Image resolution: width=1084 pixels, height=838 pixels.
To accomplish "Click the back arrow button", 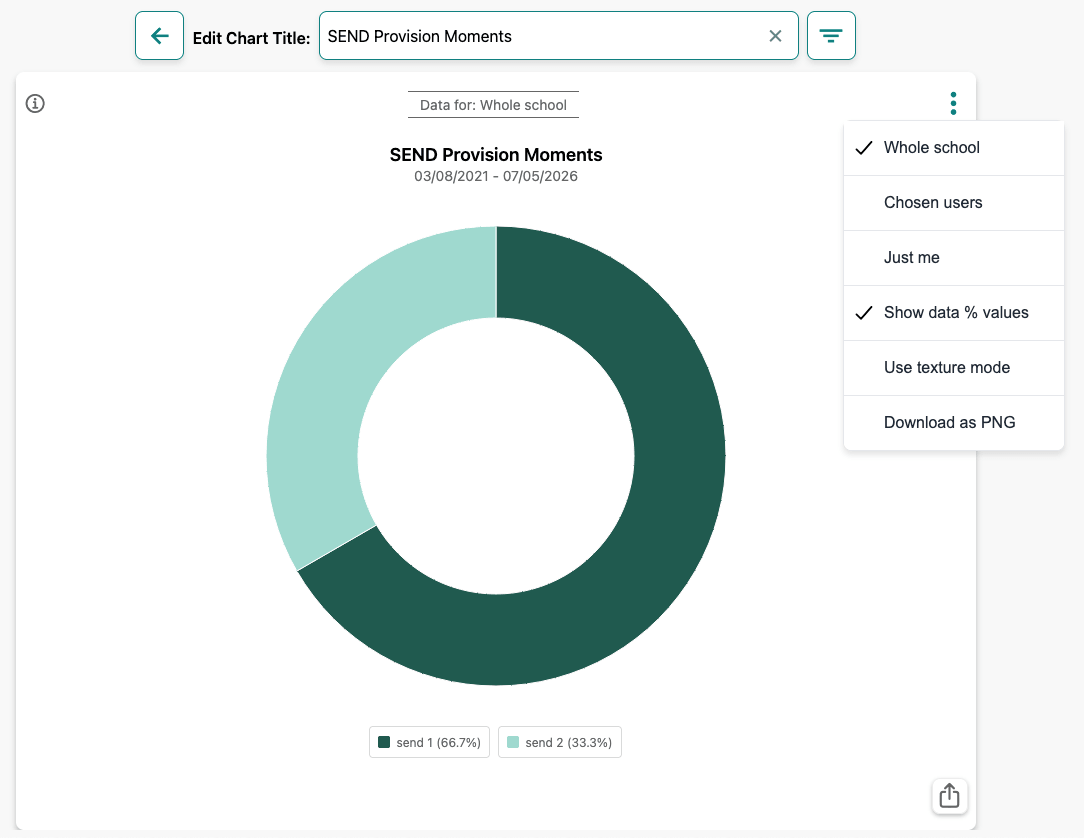I will click(x=159, y=36).
